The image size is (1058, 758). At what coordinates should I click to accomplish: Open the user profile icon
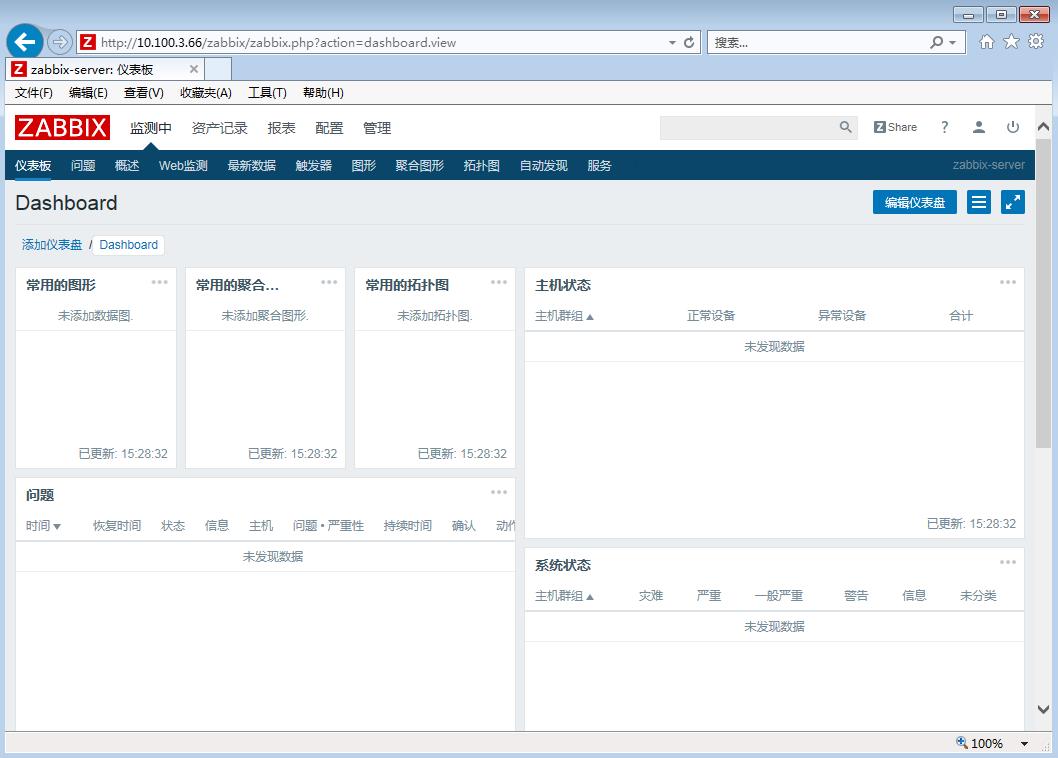pos(979,127)
